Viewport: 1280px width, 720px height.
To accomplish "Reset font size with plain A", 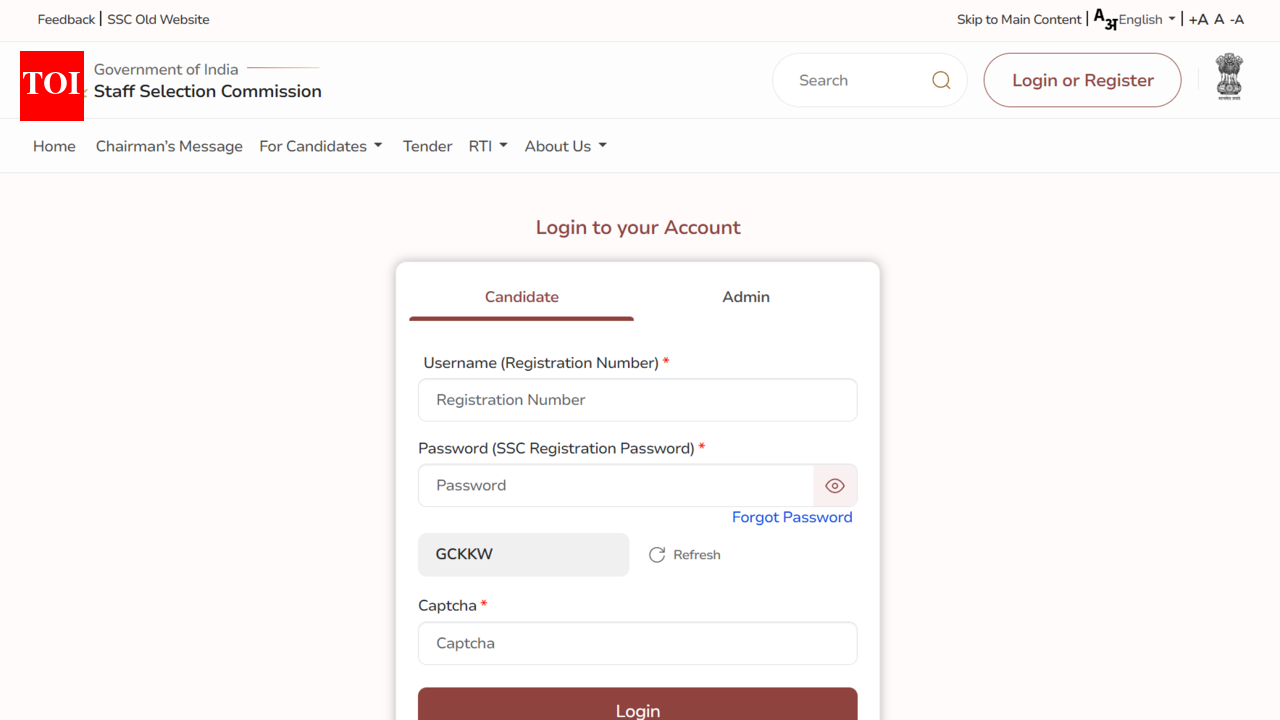I will tap(1219, 19).
